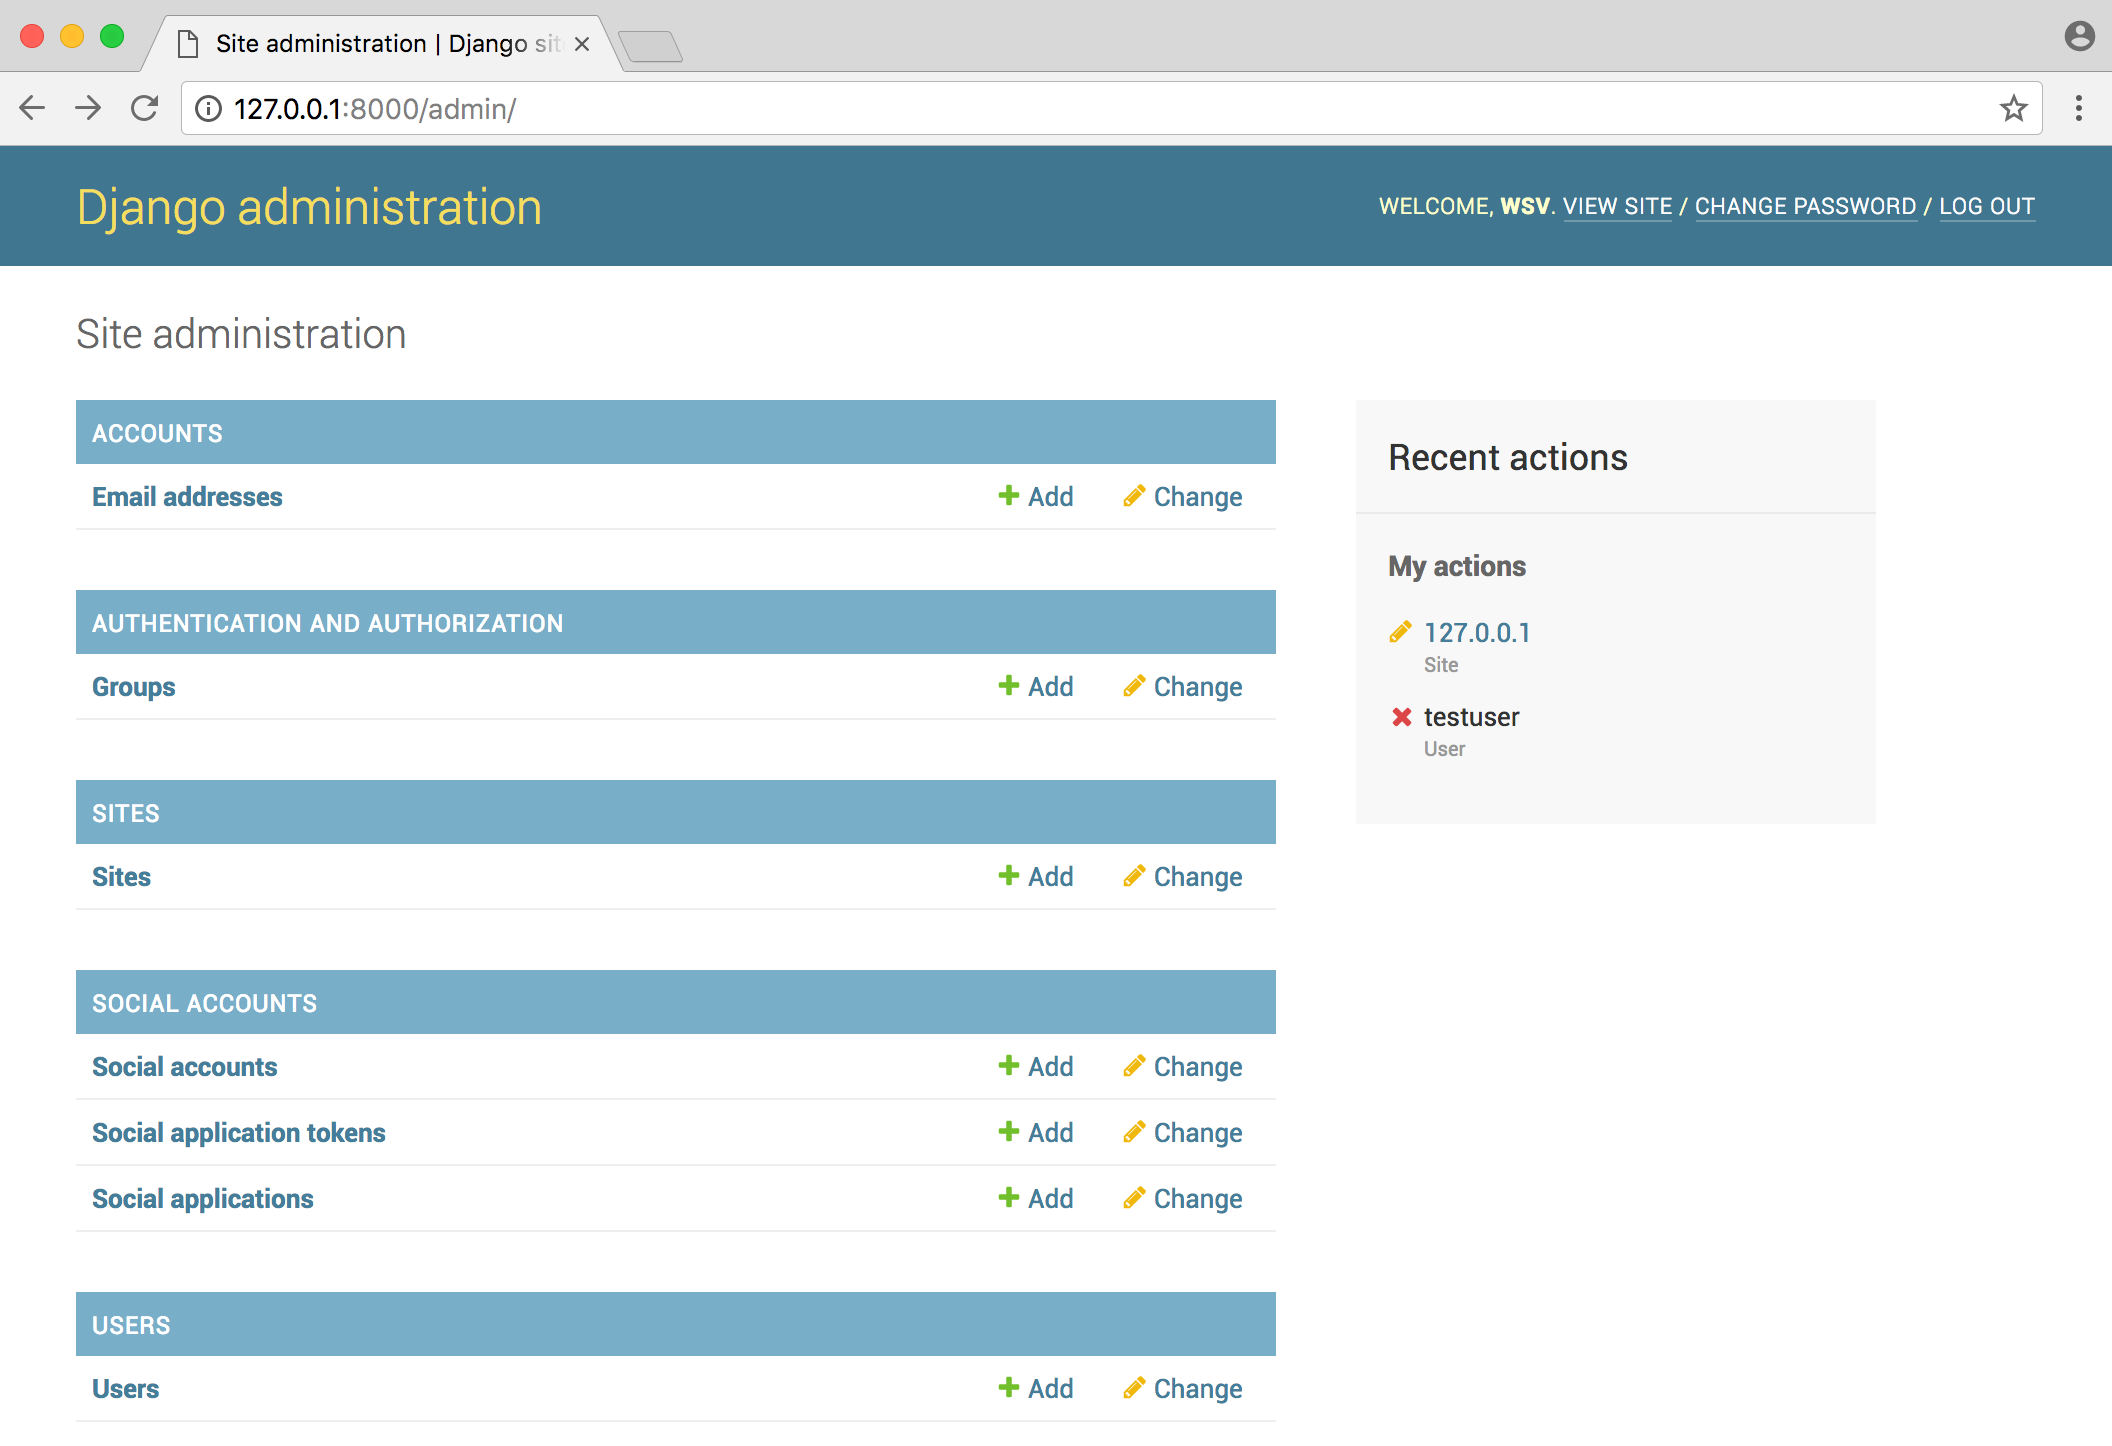Add a new Social application token
This screenshot has height=1446, width=2112.
(1036, 1133)
